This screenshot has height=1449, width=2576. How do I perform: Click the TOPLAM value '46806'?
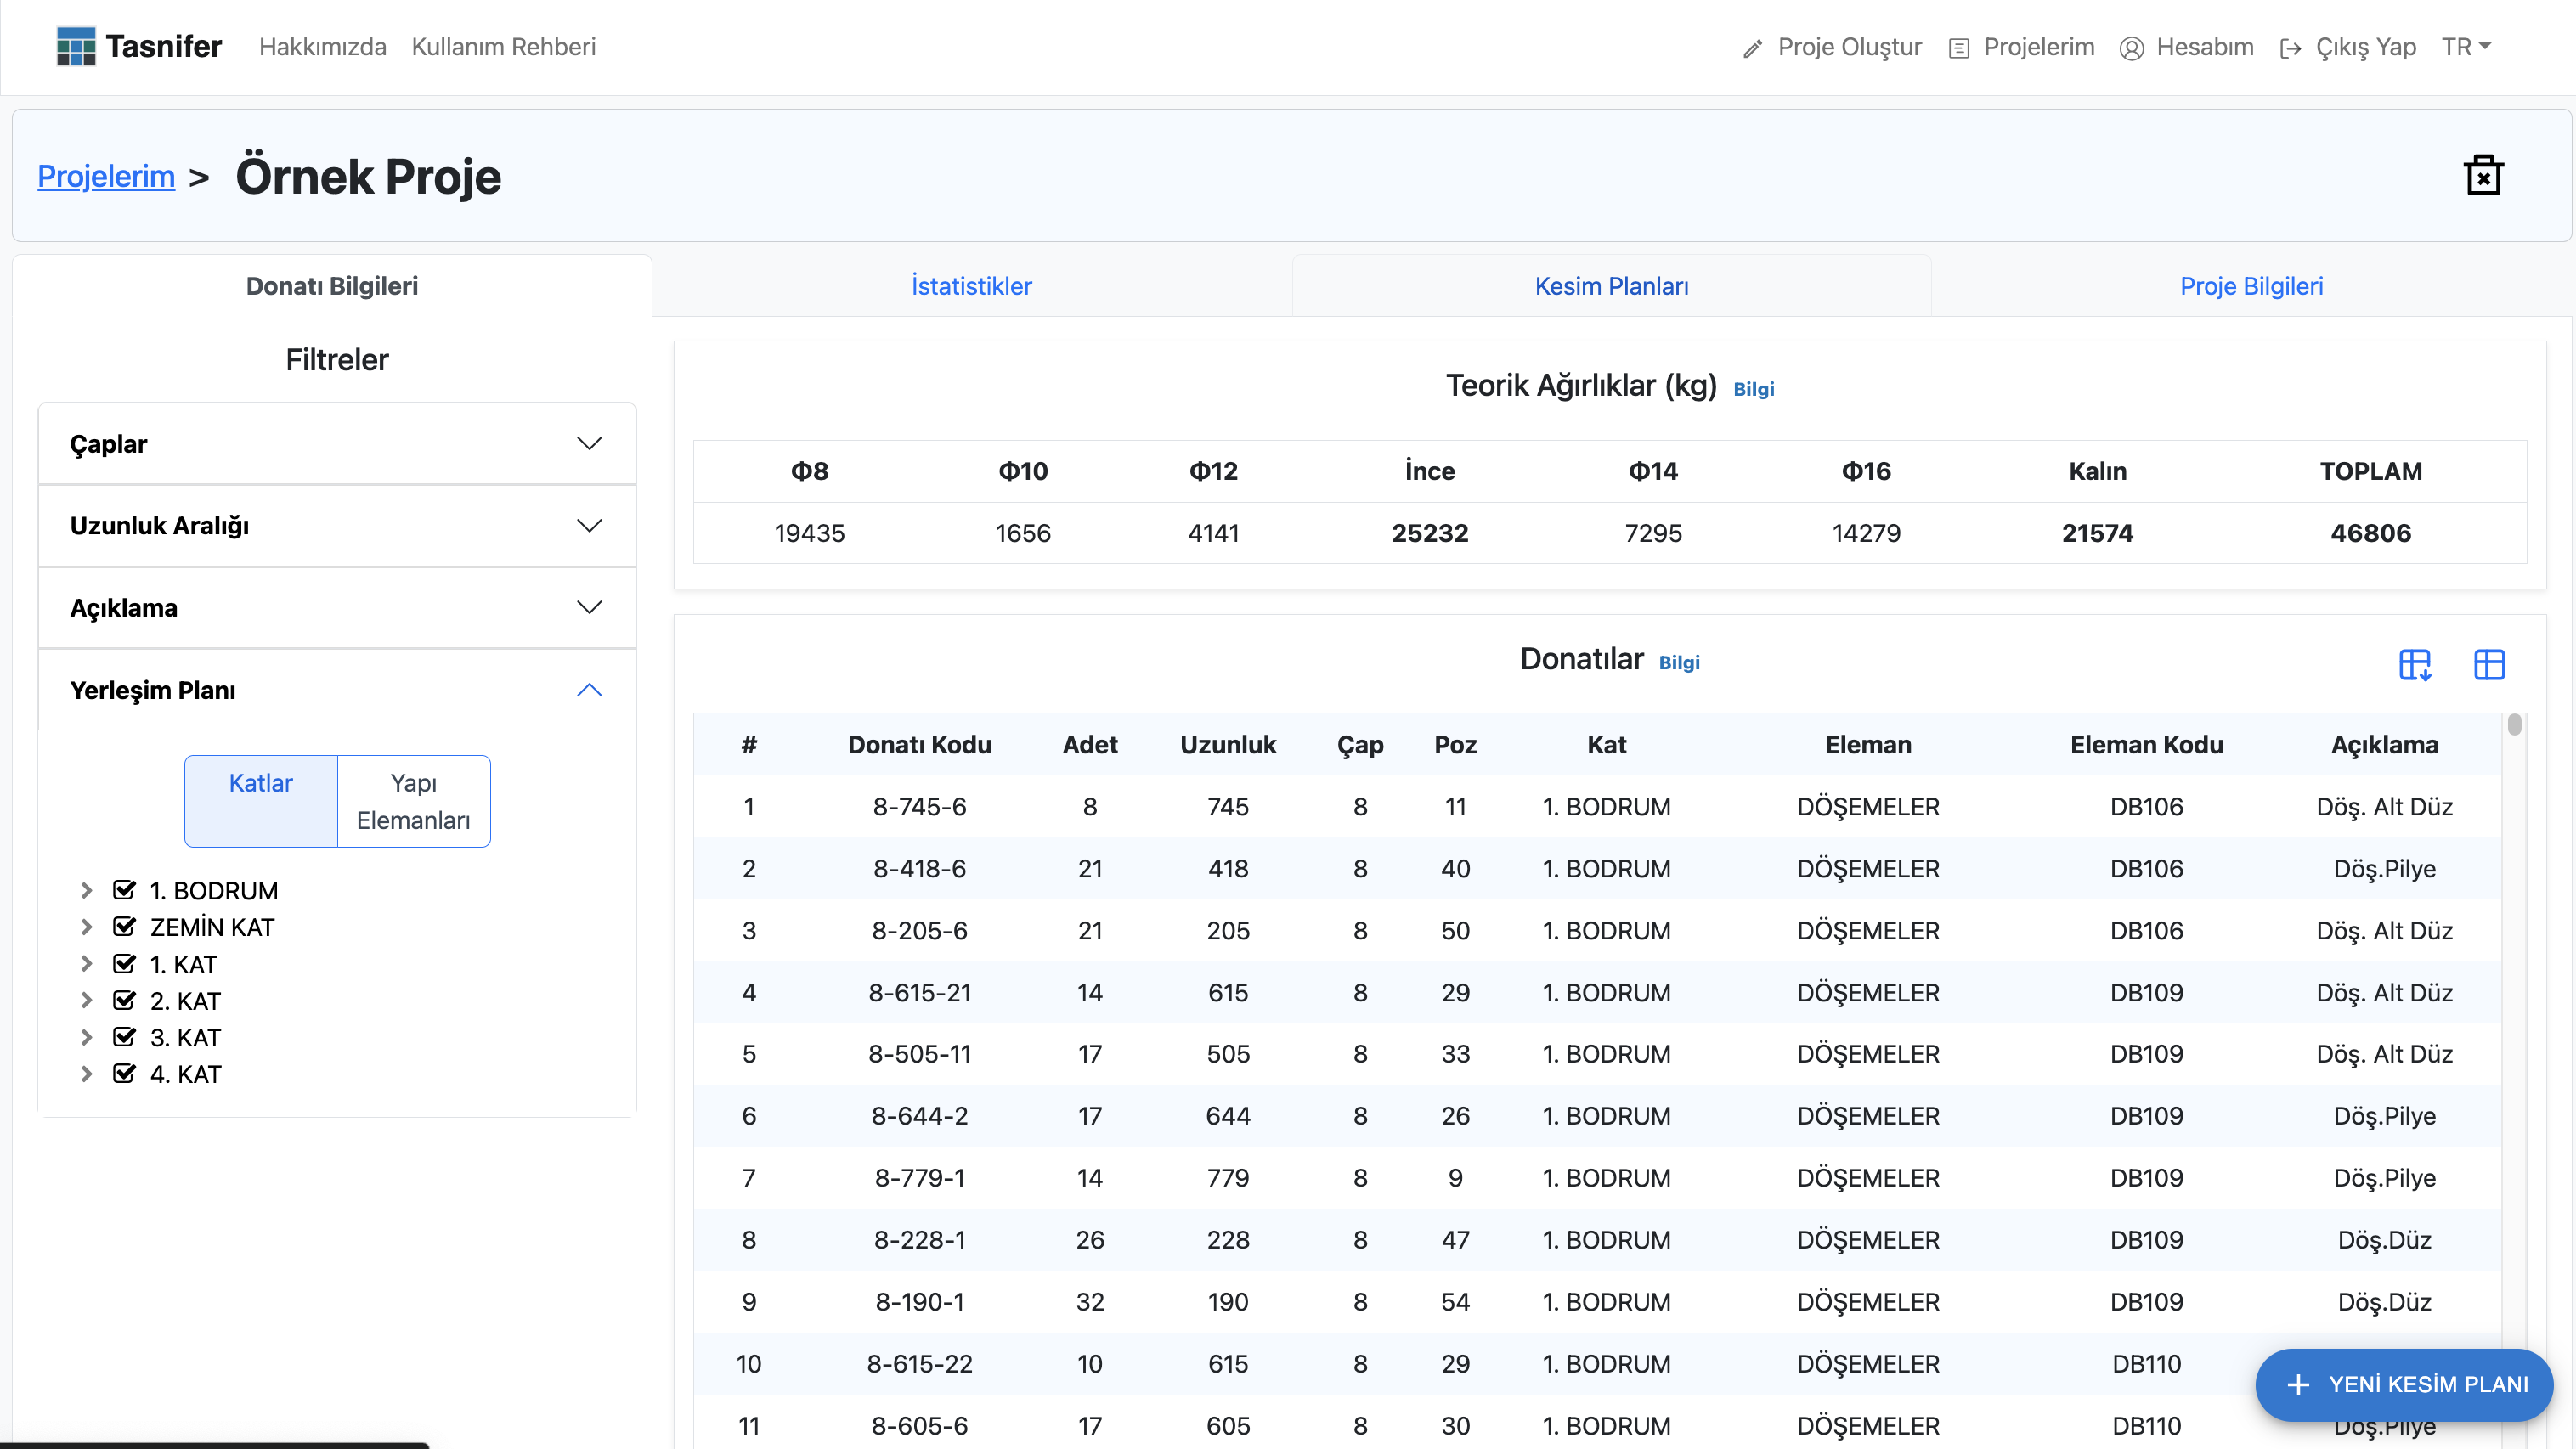[2370, 533]
